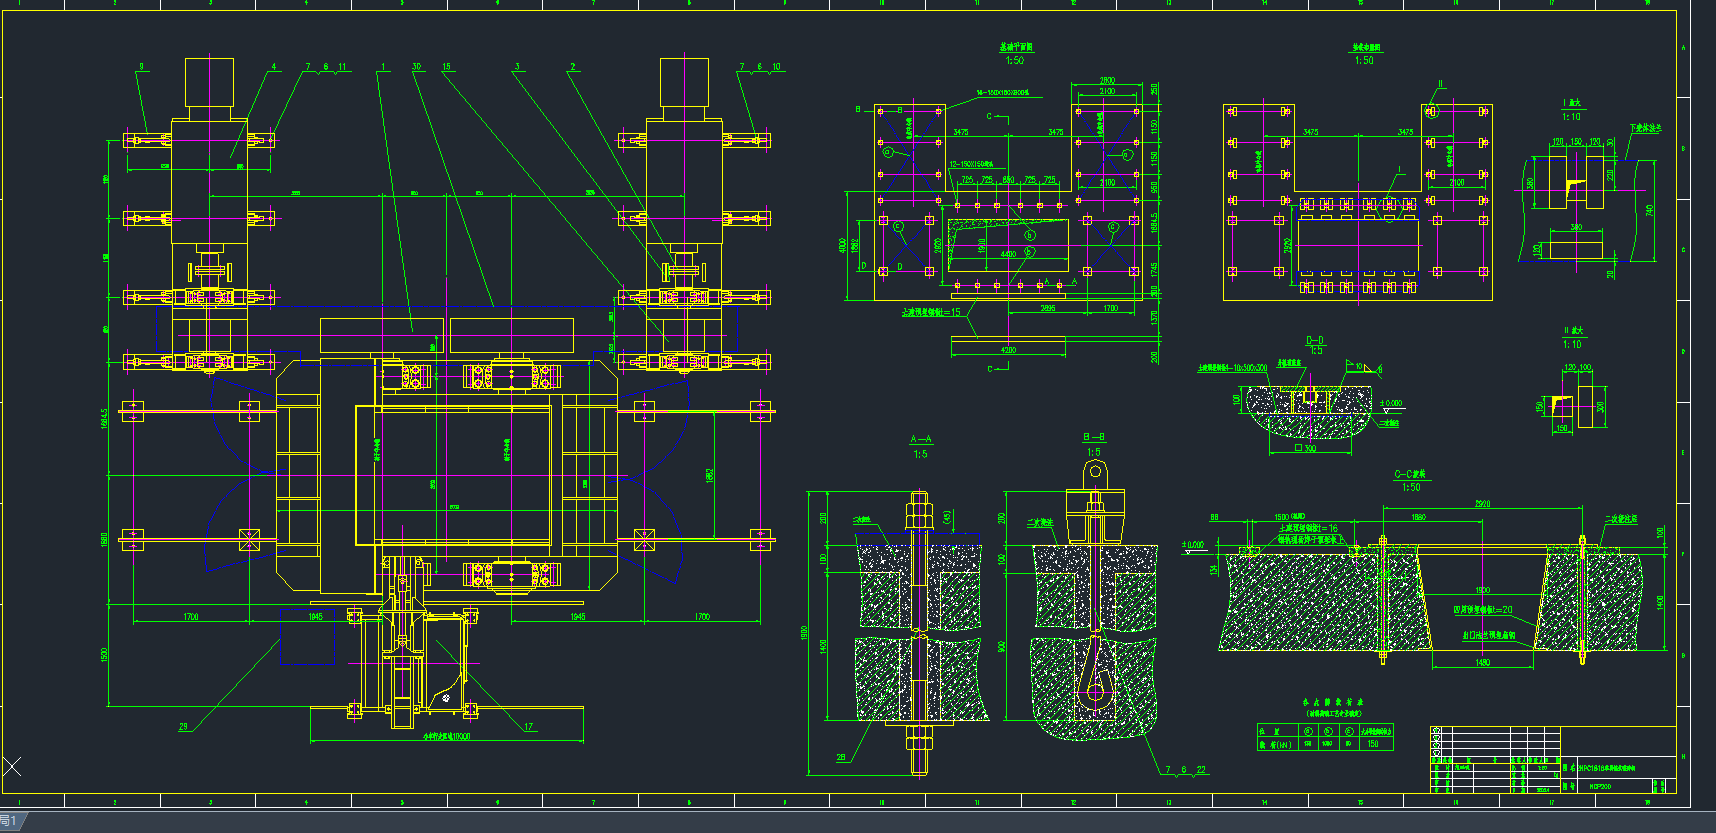Select the 1480 dimension in C-C section

click(x=1482, y=662)
